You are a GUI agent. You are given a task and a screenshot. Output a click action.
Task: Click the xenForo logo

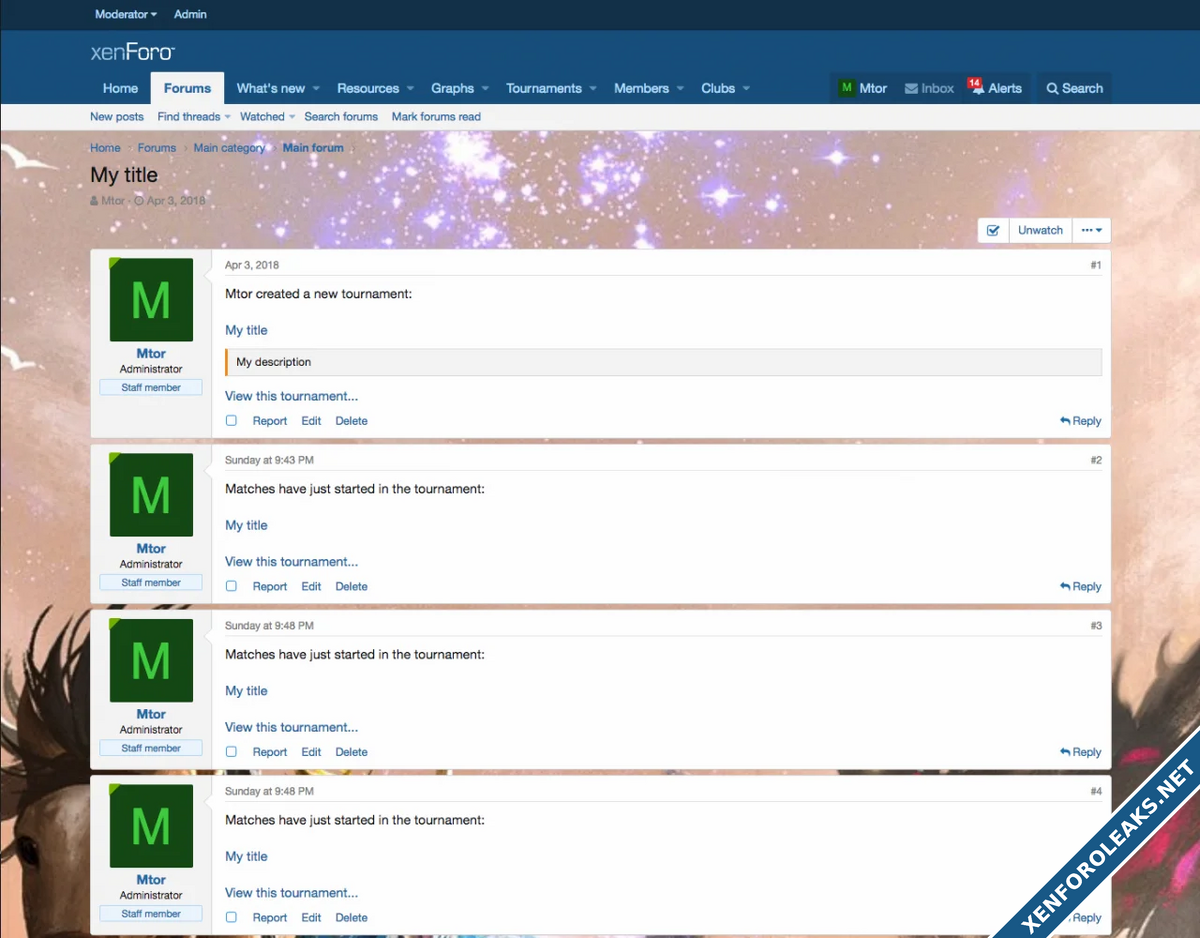click(133, 52)
